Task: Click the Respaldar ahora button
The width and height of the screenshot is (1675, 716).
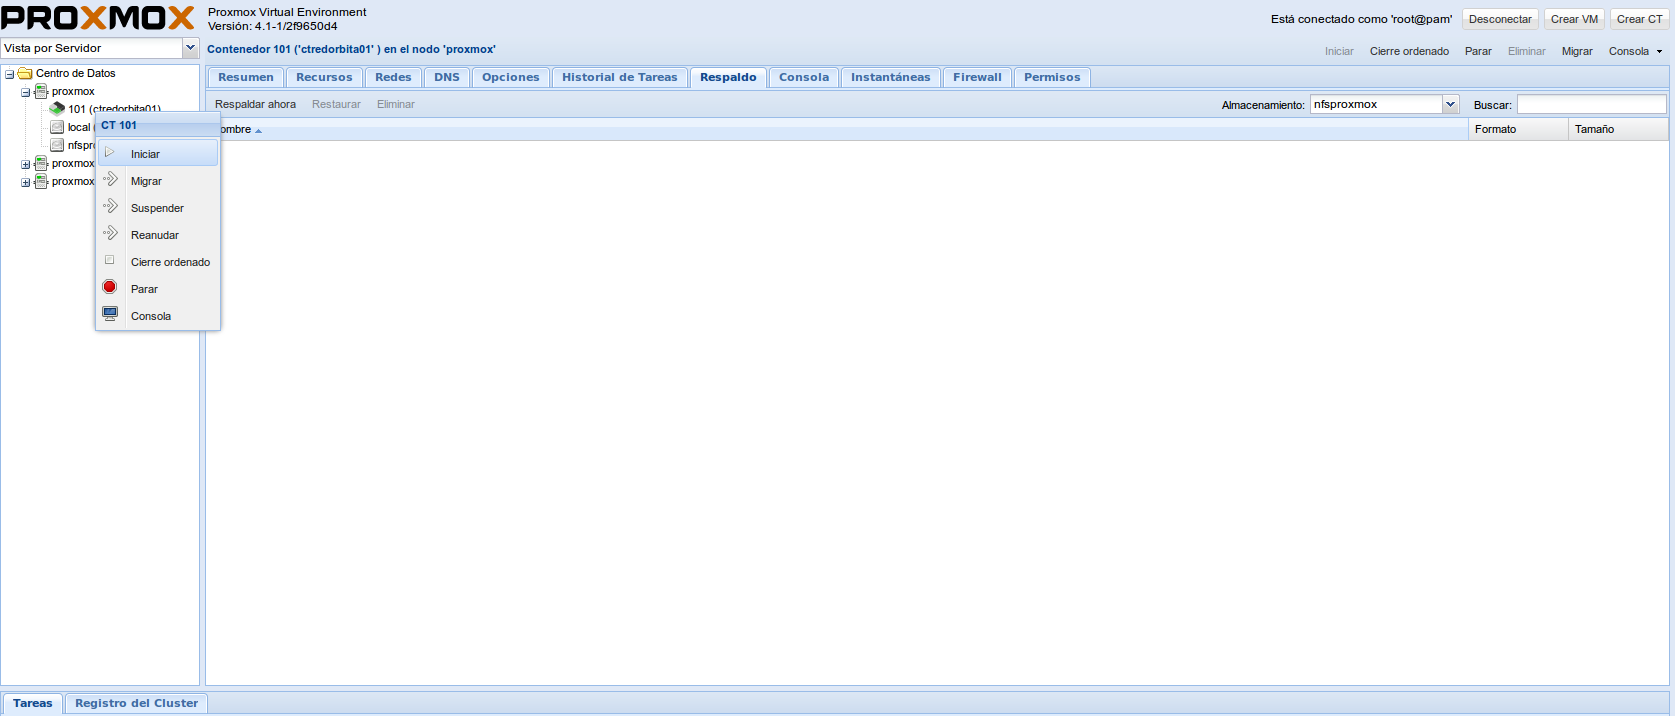Action: tap(255, 104)
